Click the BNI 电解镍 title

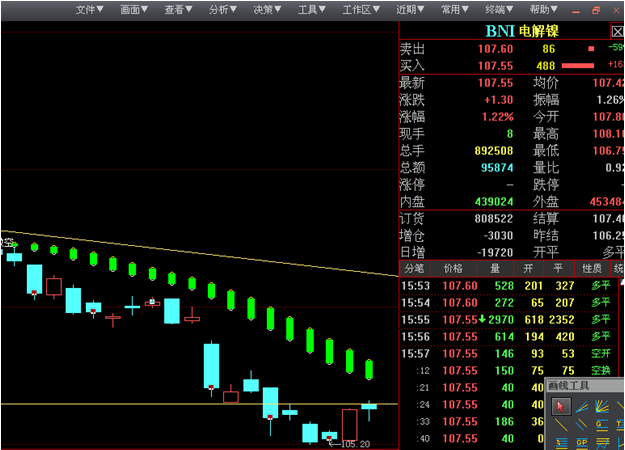[x=522, y=31]
